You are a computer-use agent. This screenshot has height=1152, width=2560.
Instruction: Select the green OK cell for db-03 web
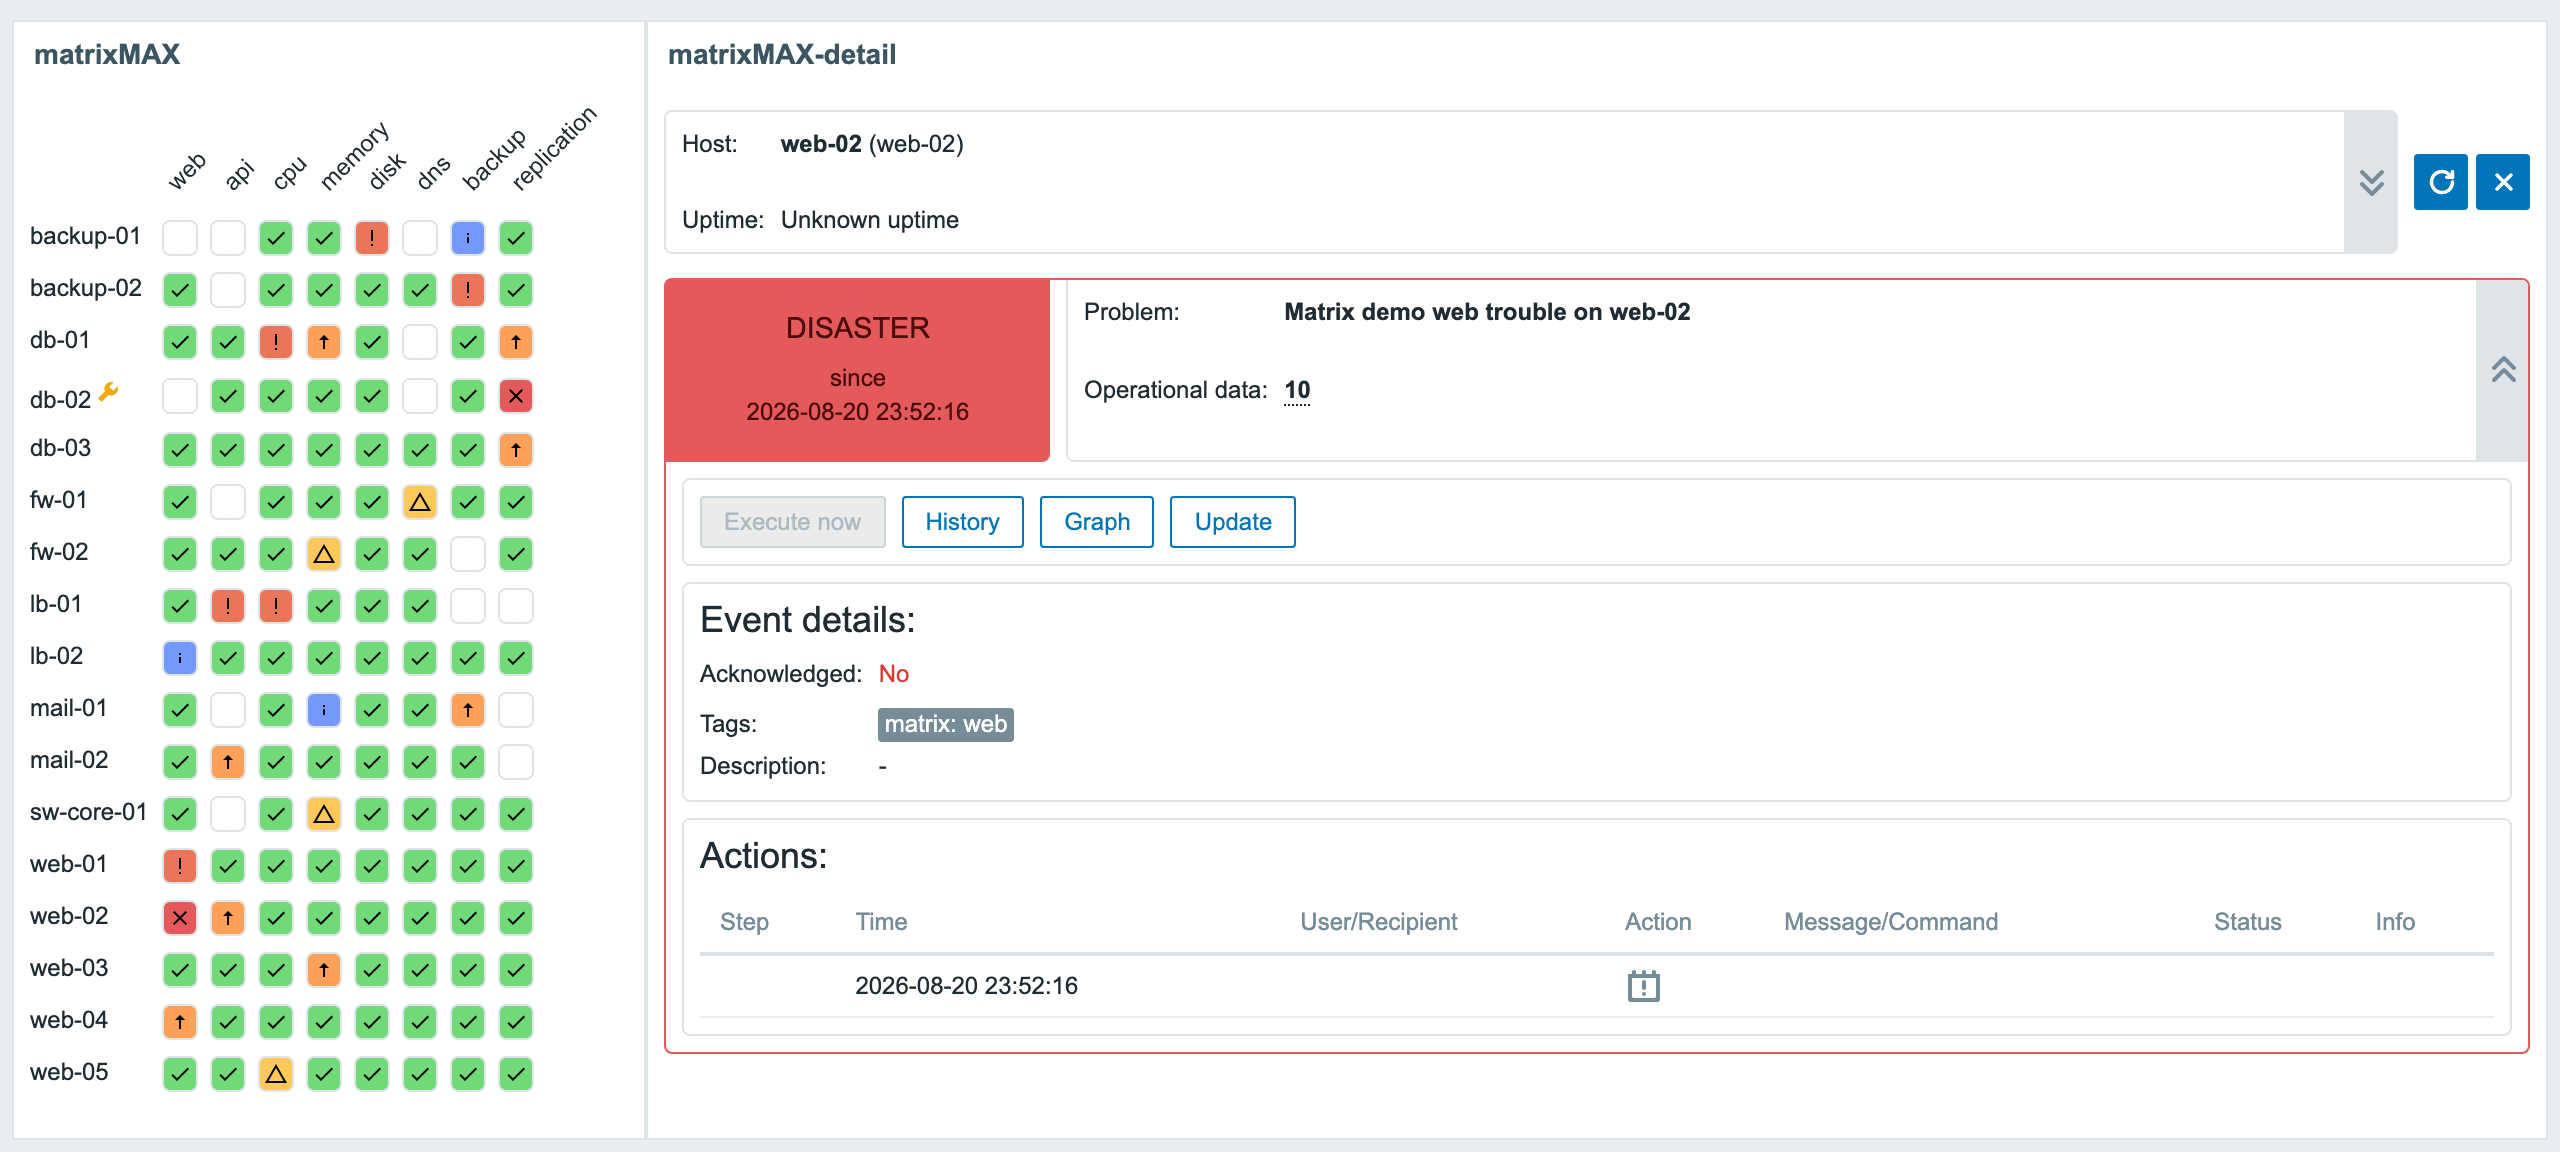(x=180, y=450)
